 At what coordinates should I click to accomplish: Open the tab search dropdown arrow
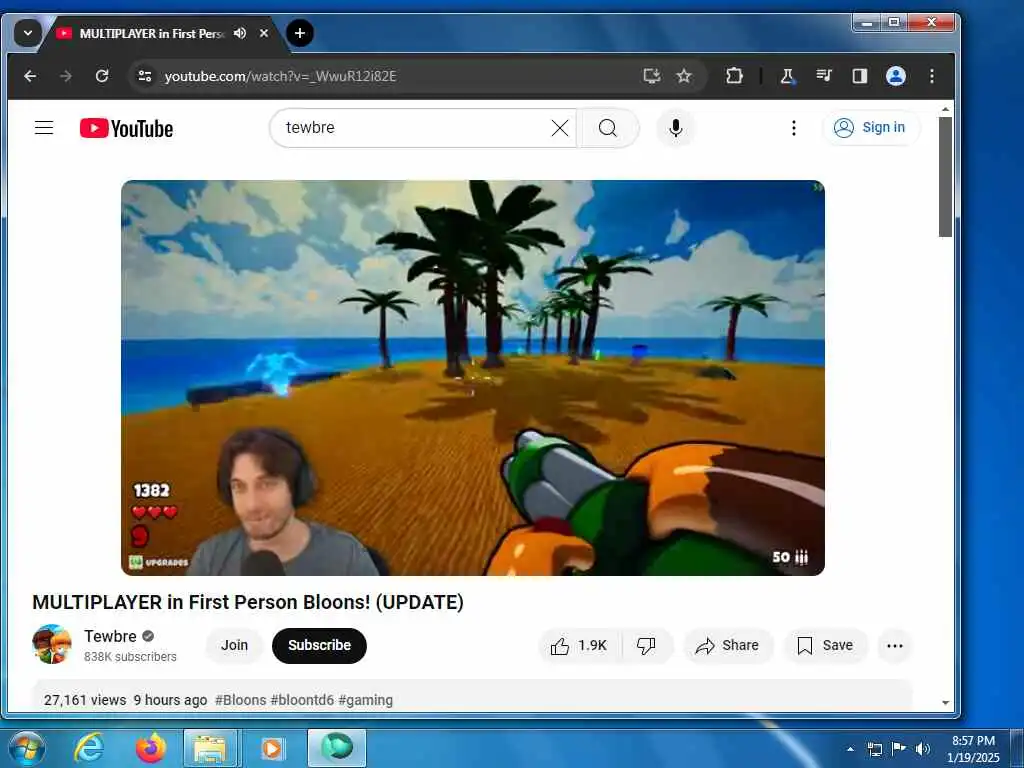pos(27,33)
